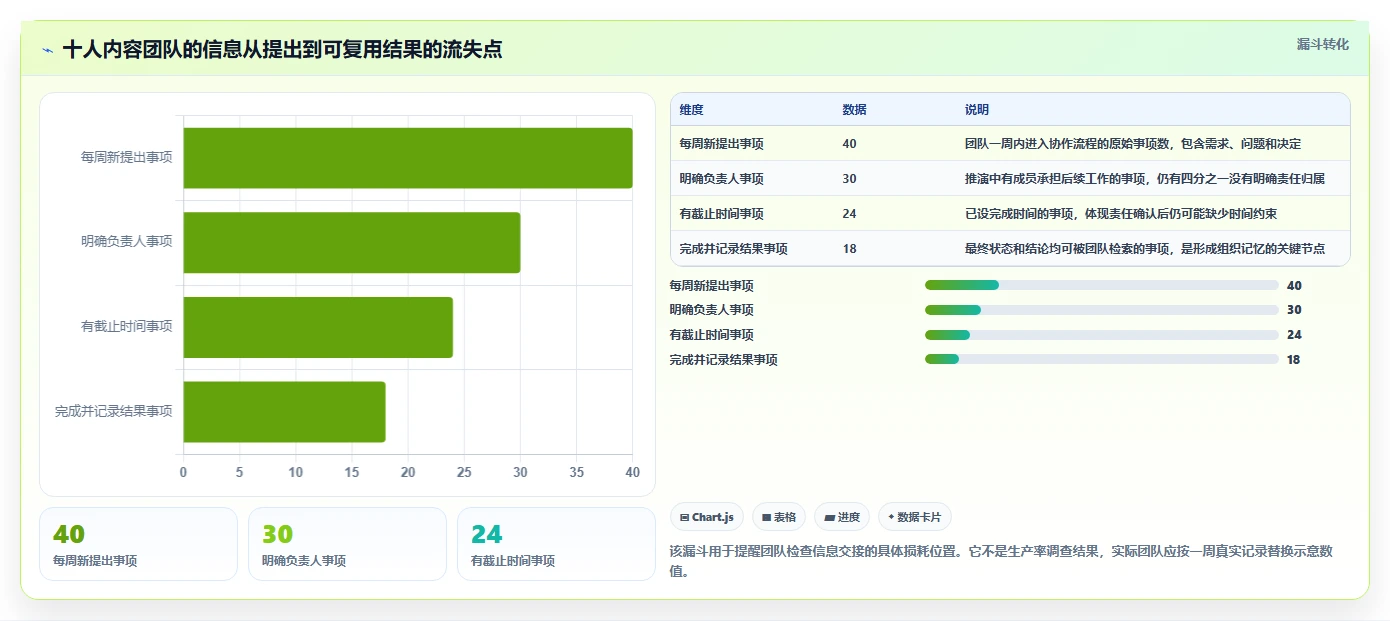1390x621 pixels.
Task: Select the 表格 chip
Action: (779, 517)
